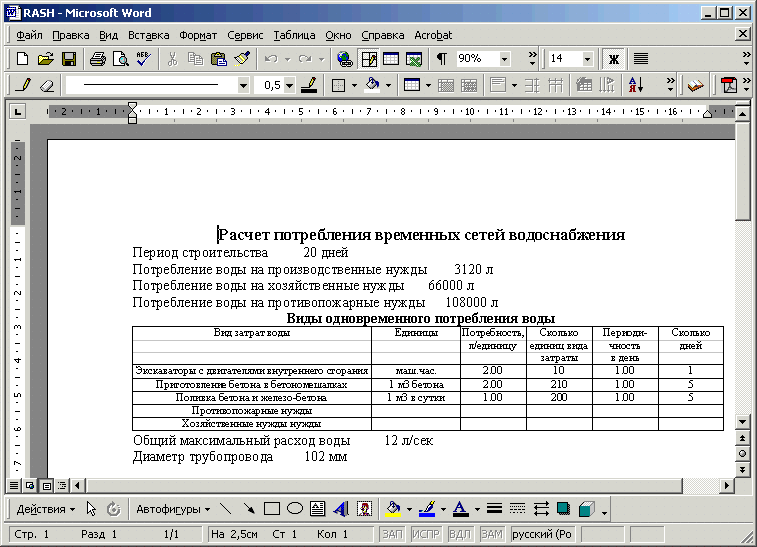Insert WordArt from the drawing toolbar
This screenshot has height=547, width=757.
tap(341, 509)
